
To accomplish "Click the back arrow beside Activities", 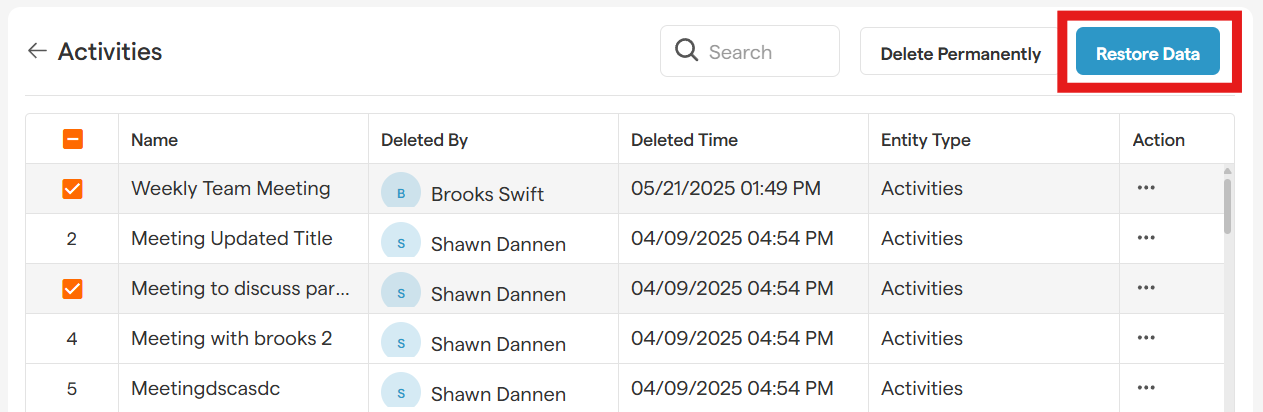I will (37, 51).
